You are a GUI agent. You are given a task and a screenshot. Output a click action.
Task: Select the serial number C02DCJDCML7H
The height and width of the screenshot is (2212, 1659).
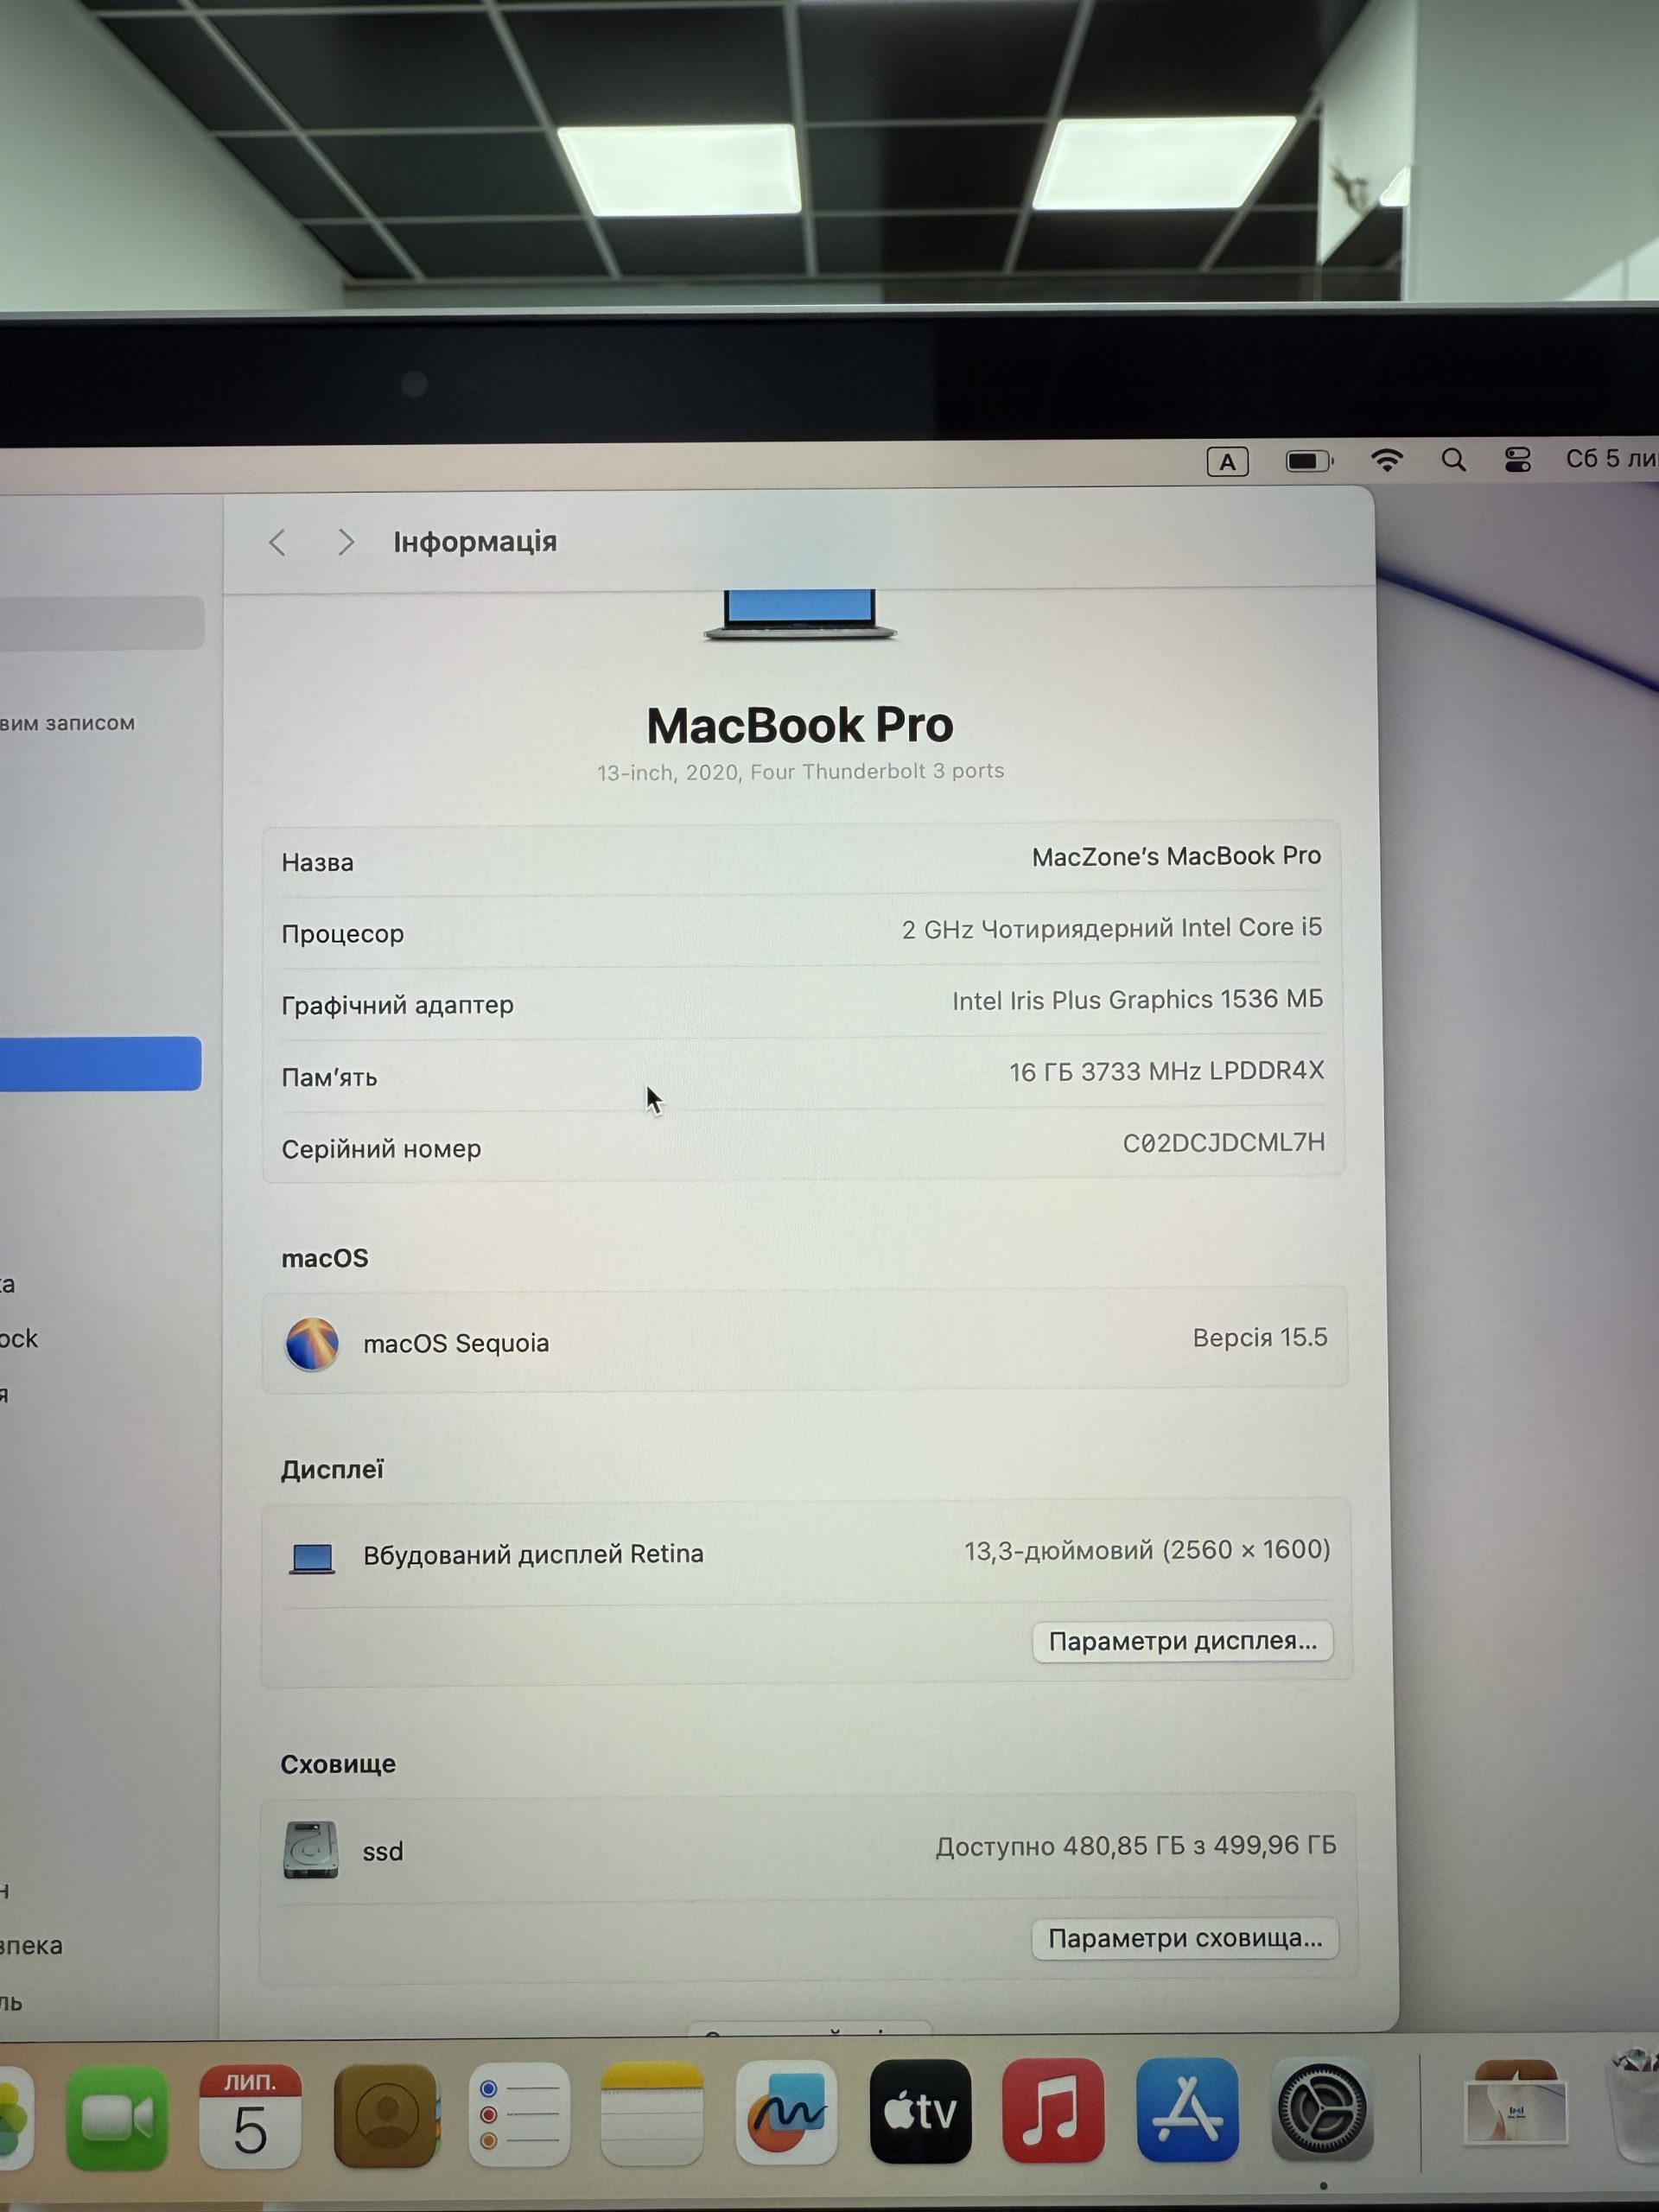click(1223, 1142)
